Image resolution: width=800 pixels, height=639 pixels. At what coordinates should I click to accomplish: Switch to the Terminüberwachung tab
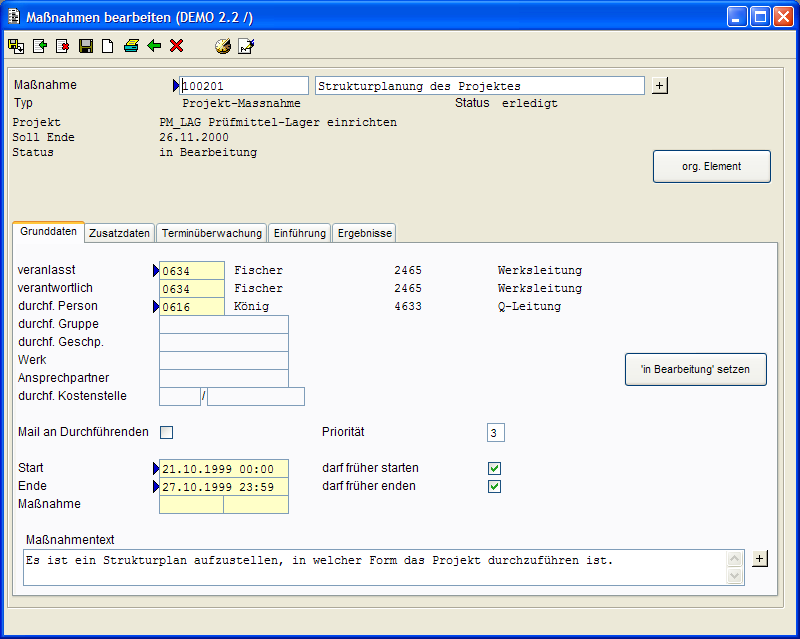click(x=211, y=233)
